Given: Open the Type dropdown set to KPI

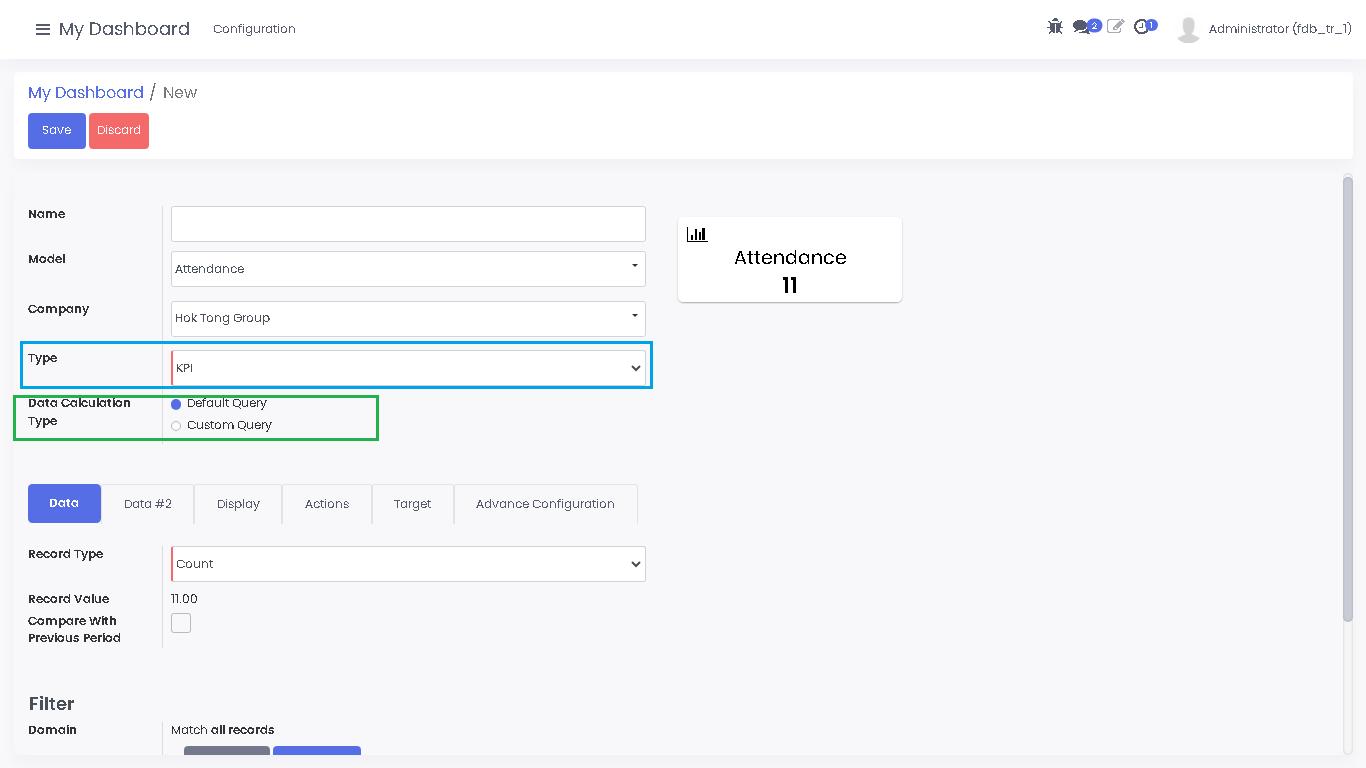Looking at the screenshot, I should [408, 368].
